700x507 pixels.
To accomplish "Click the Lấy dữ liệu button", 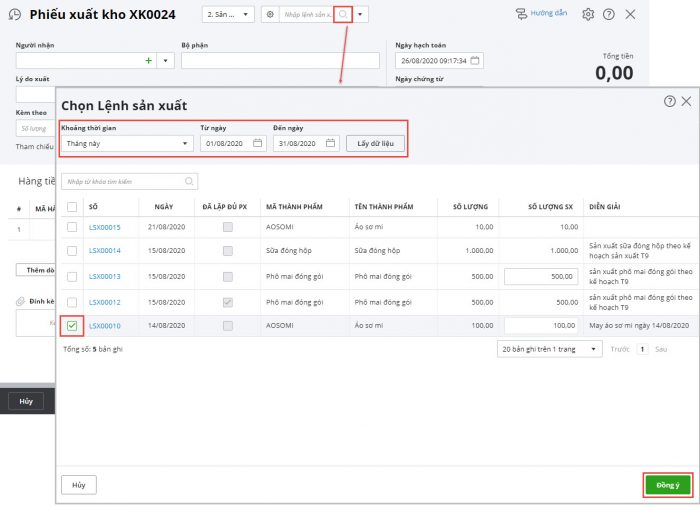I will click(x=375, y=143).
